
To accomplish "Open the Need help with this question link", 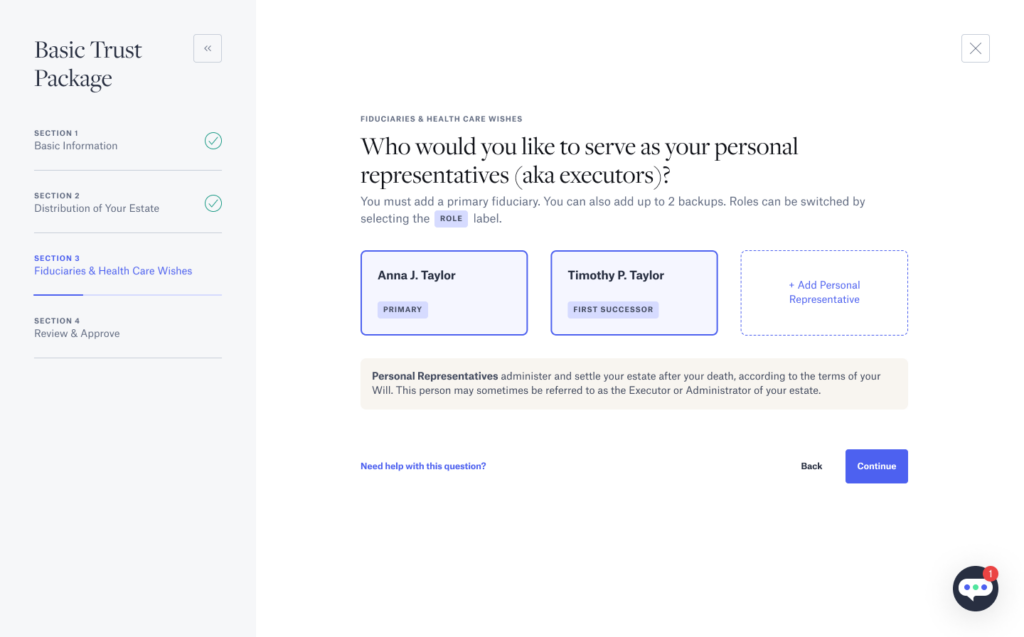I will coord(423,466).
